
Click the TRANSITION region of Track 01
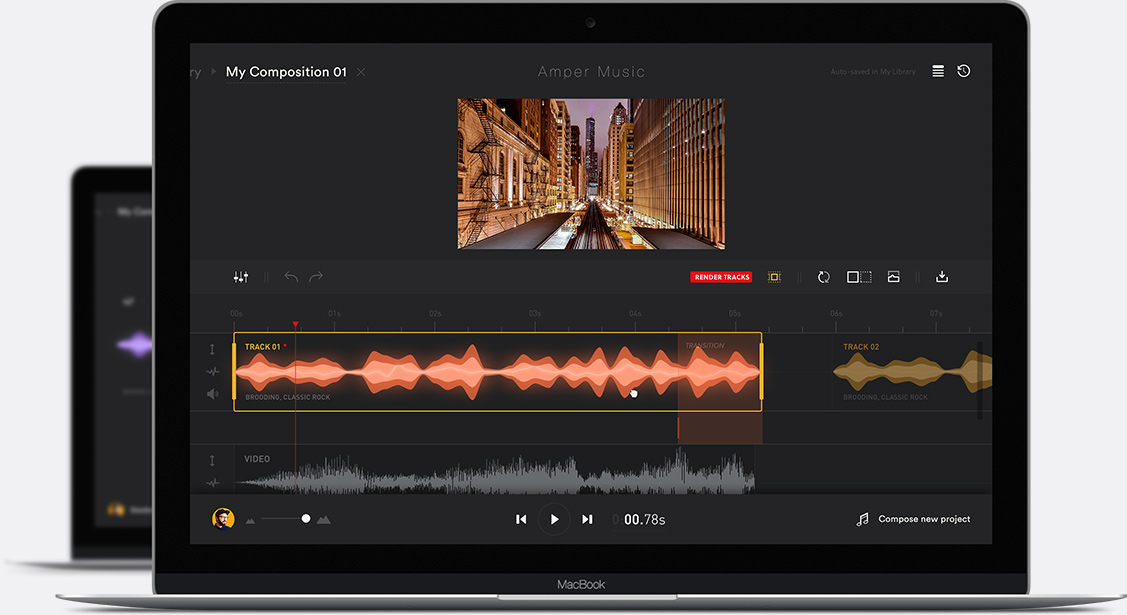pyautogui.click(x=719, y=371)
